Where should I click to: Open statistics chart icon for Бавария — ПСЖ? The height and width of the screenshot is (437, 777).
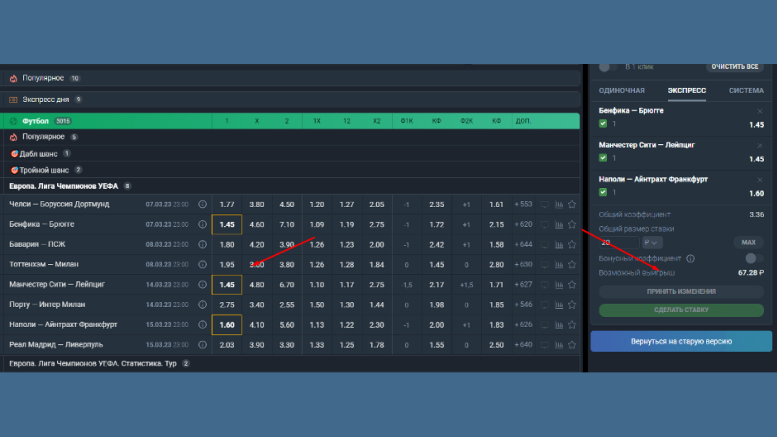click(558, 244)
